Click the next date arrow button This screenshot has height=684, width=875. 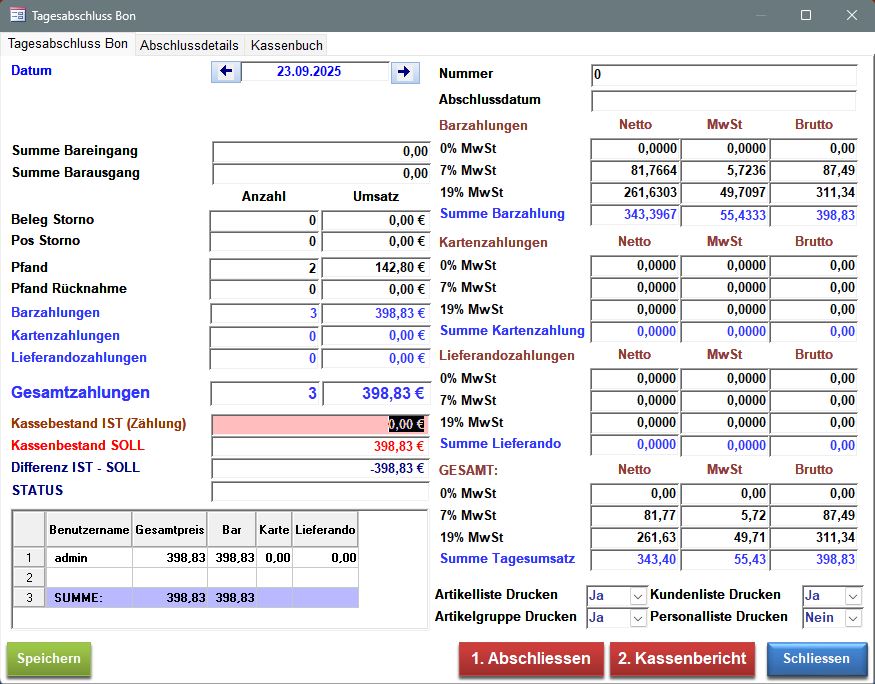click(404, 72)
